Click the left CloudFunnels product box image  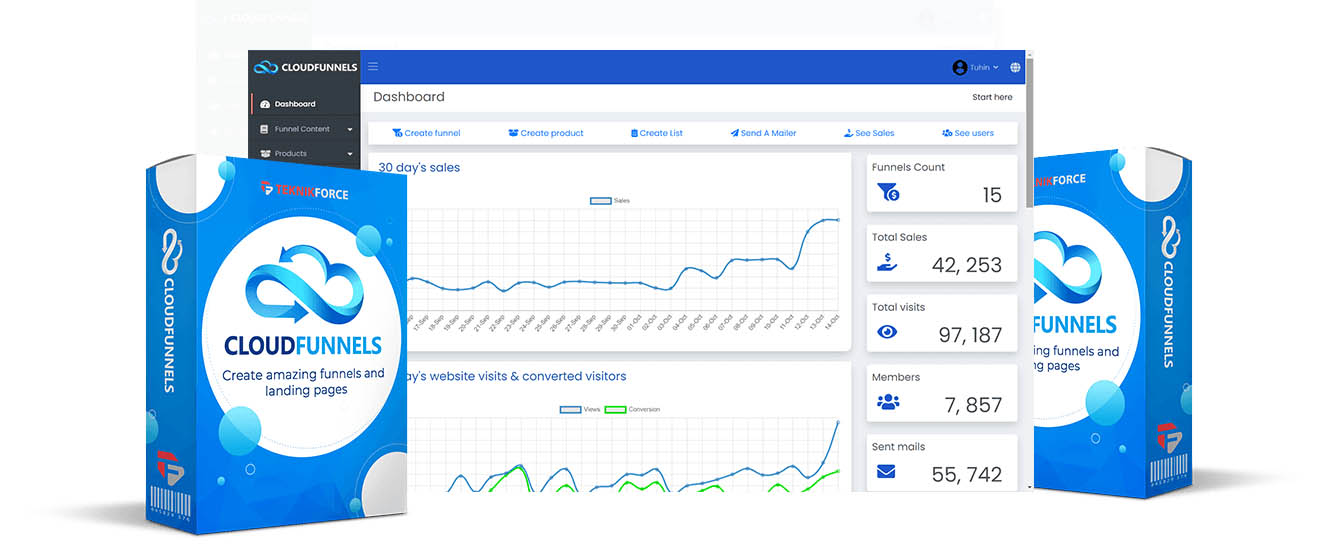(277, 345)
